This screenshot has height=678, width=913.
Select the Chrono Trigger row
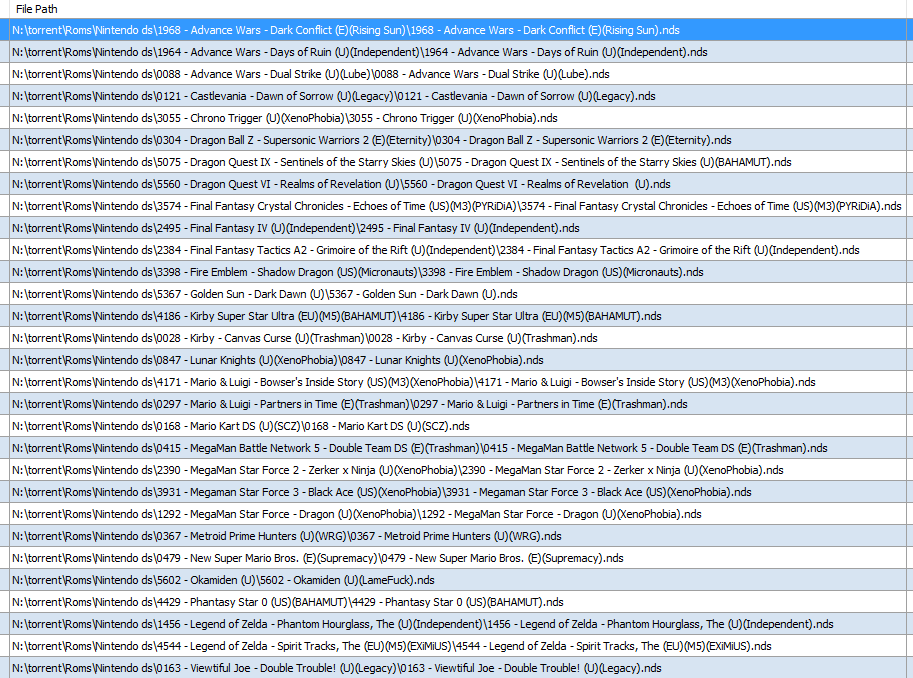[x=458, y=118]
